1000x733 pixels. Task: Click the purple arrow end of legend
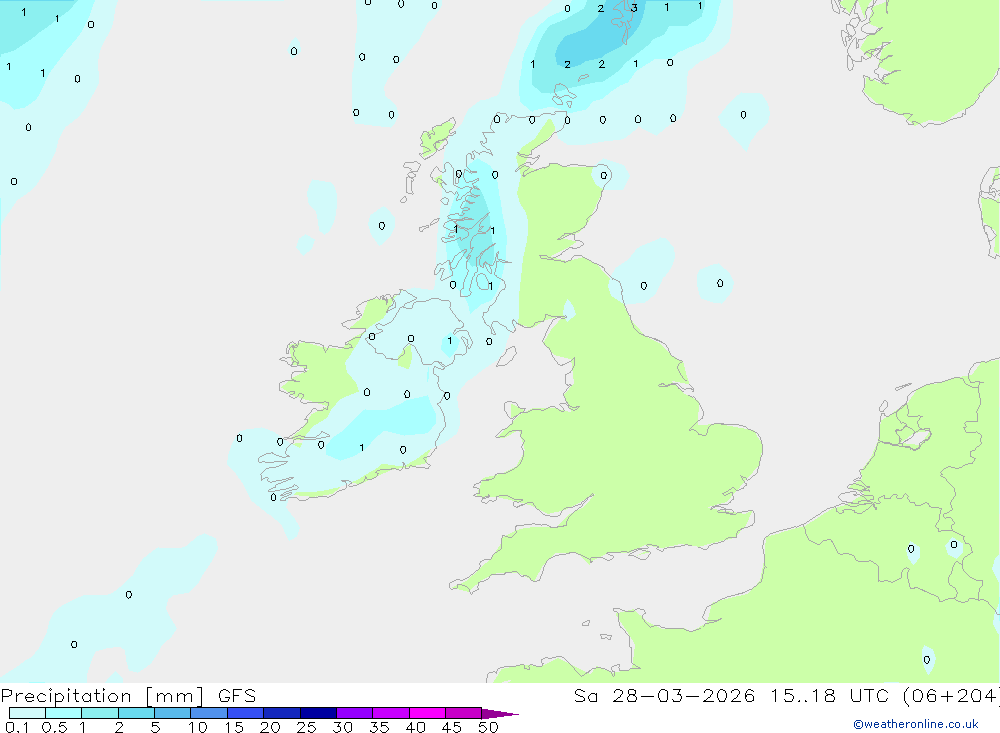click(x=499, y=714)
